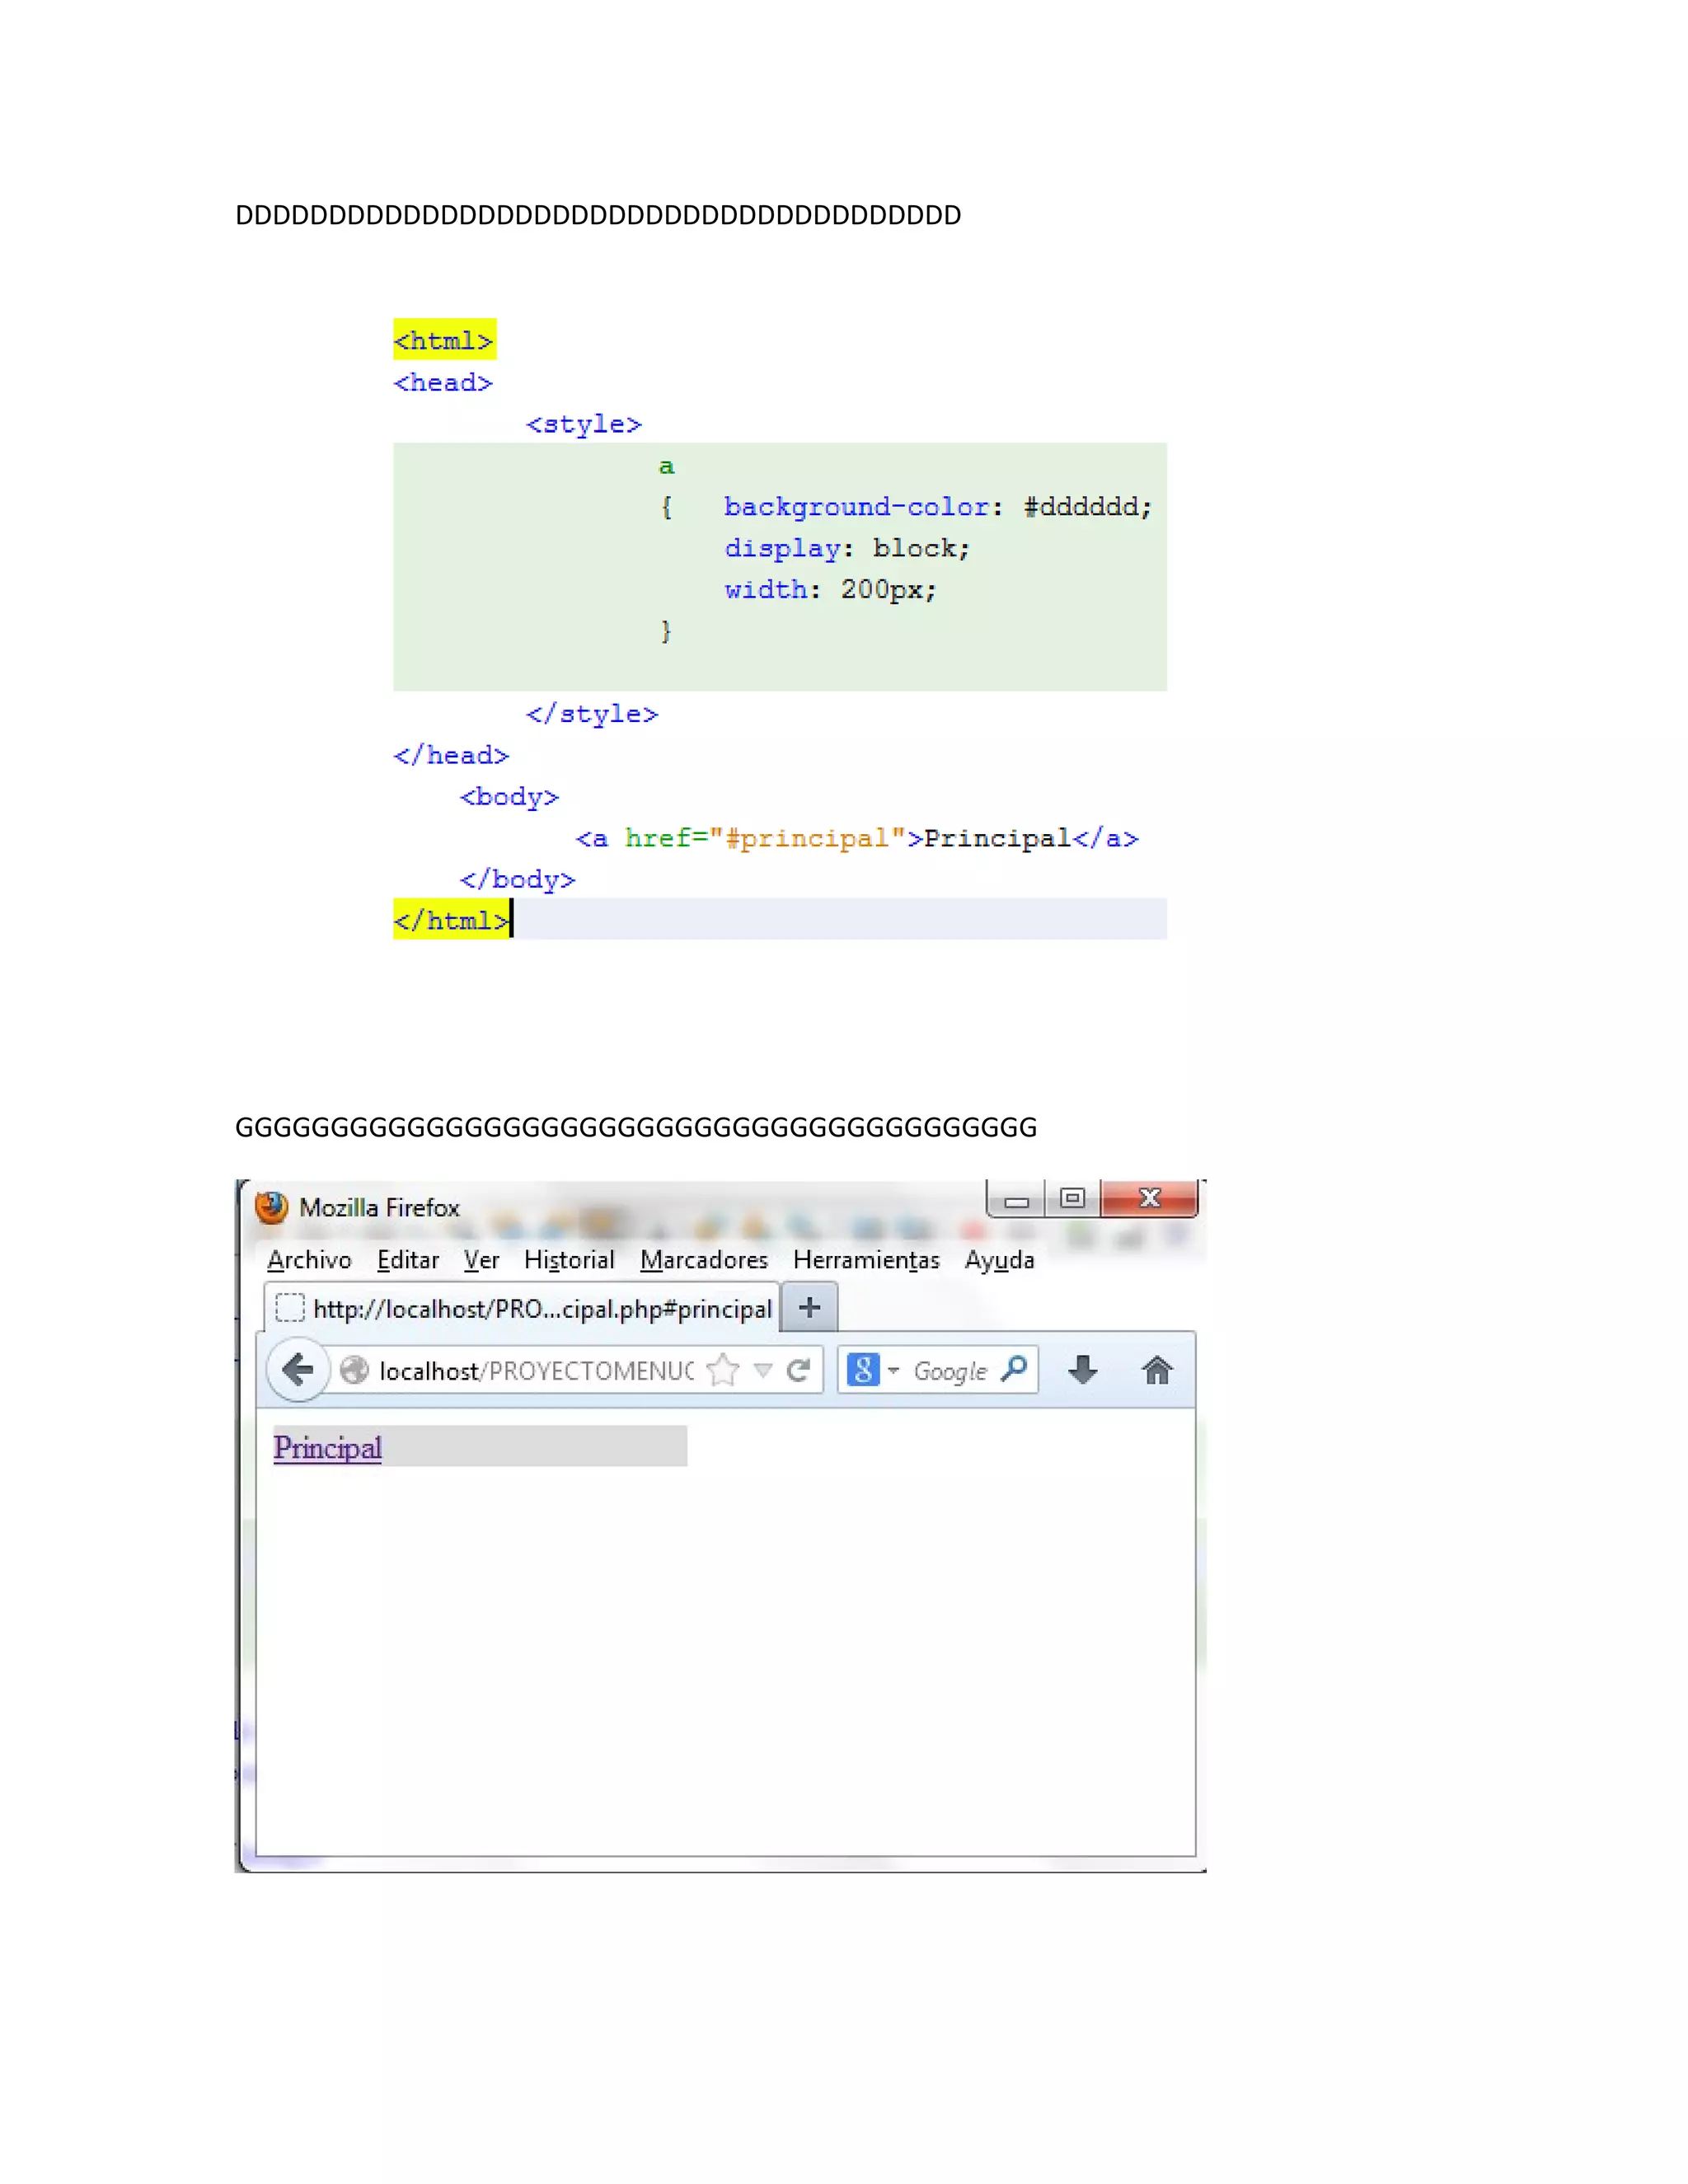1688x2184 pixels.
Task: Bookmark page with the star icon
Action: 723,1370
